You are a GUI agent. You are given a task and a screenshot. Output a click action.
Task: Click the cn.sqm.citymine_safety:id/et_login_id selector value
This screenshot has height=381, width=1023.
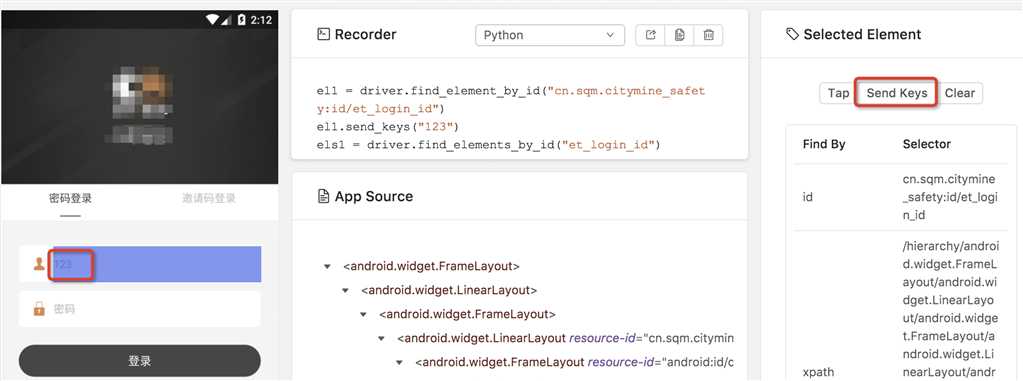(949, 196)
